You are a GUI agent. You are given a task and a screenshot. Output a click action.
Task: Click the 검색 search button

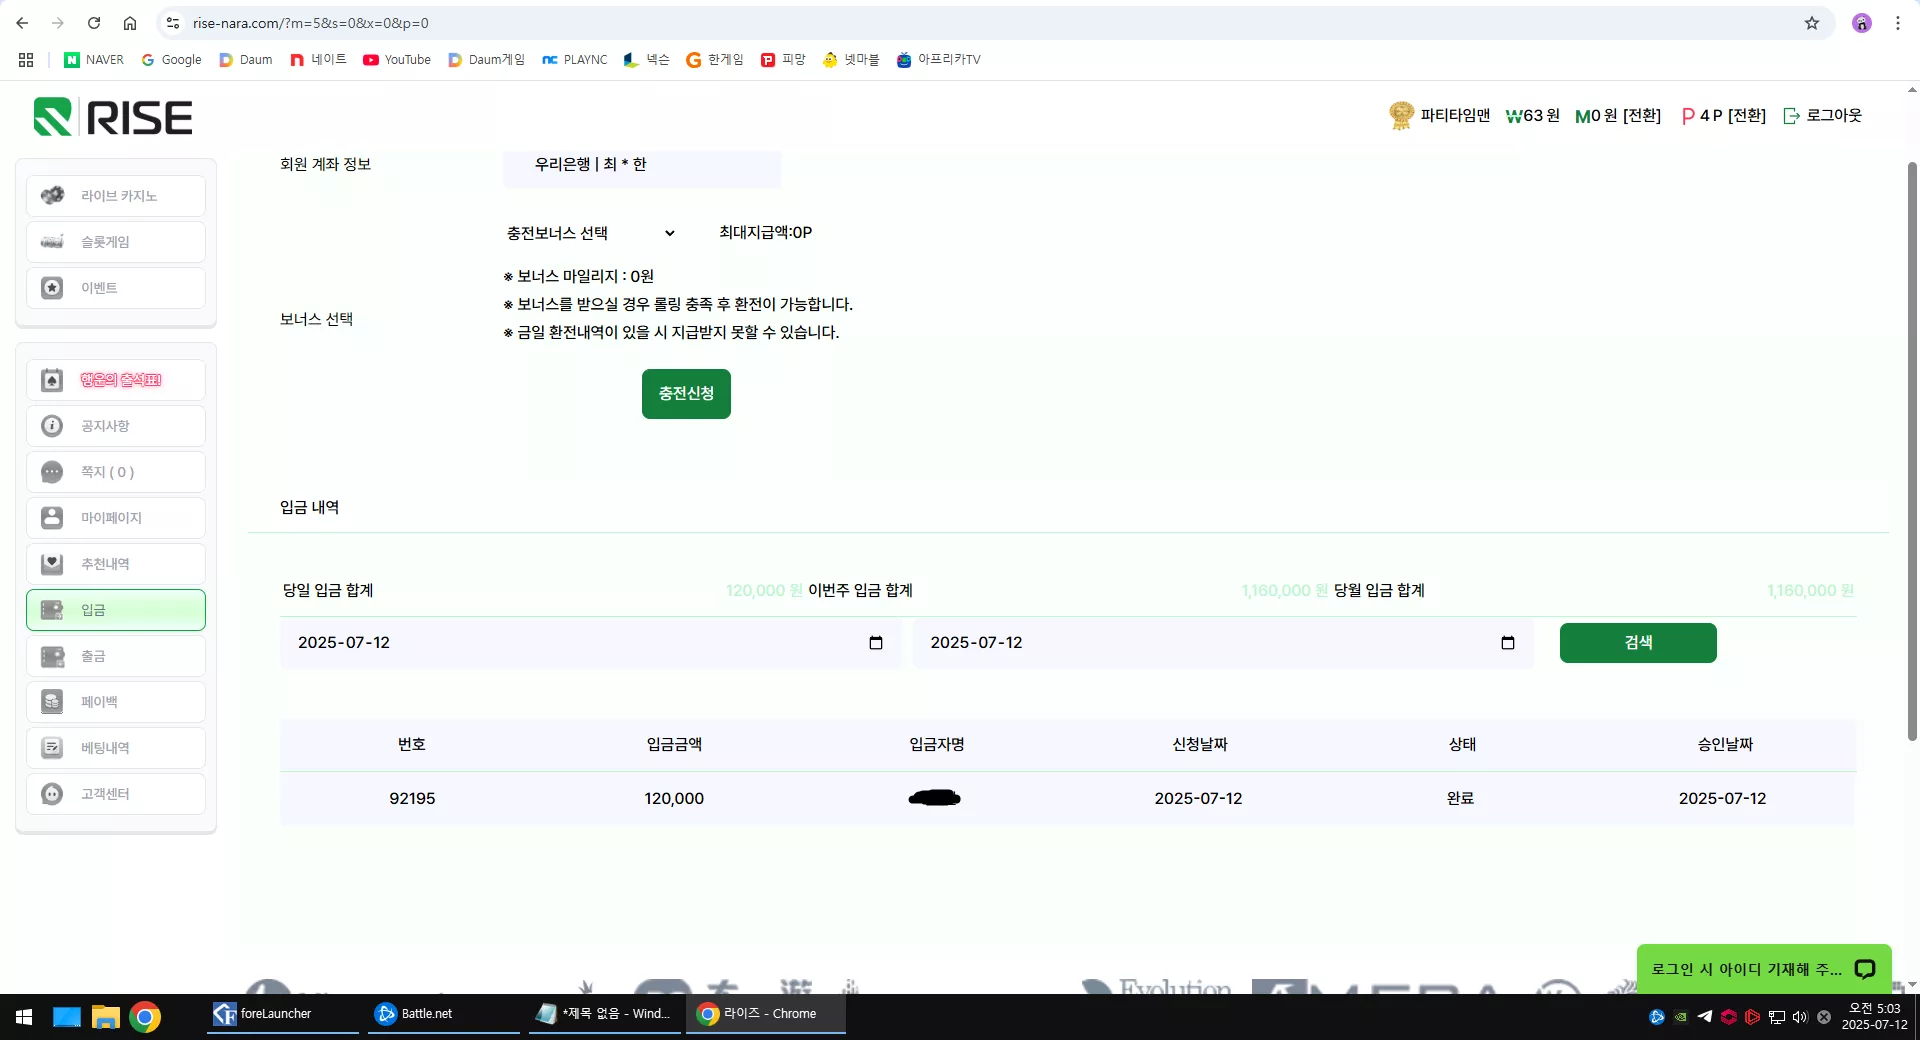click(1638, 643)
